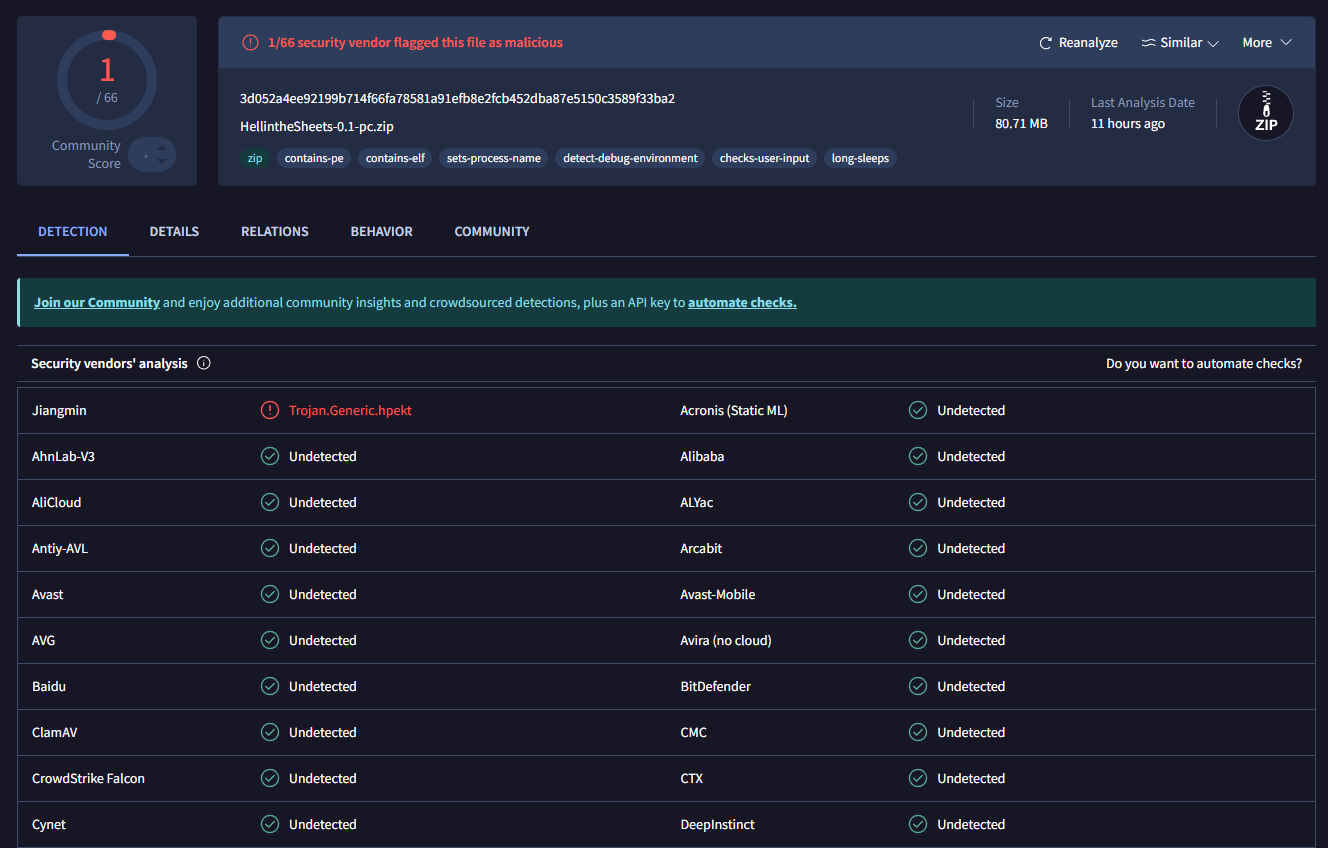This screenshot has width=1328, height=848.
Task: Click the Reanalyze refresh icon
Action: pyautogui.click(x=1046, y=43)
